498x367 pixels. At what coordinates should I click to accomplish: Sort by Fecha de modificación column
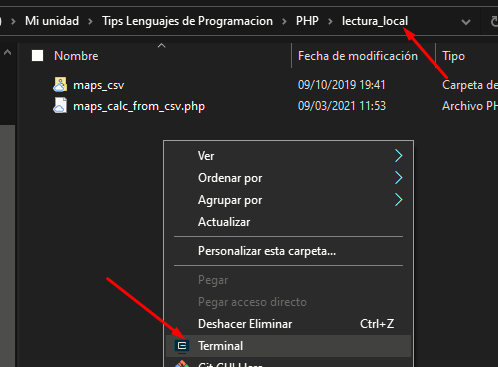click(x=358, y=56)
